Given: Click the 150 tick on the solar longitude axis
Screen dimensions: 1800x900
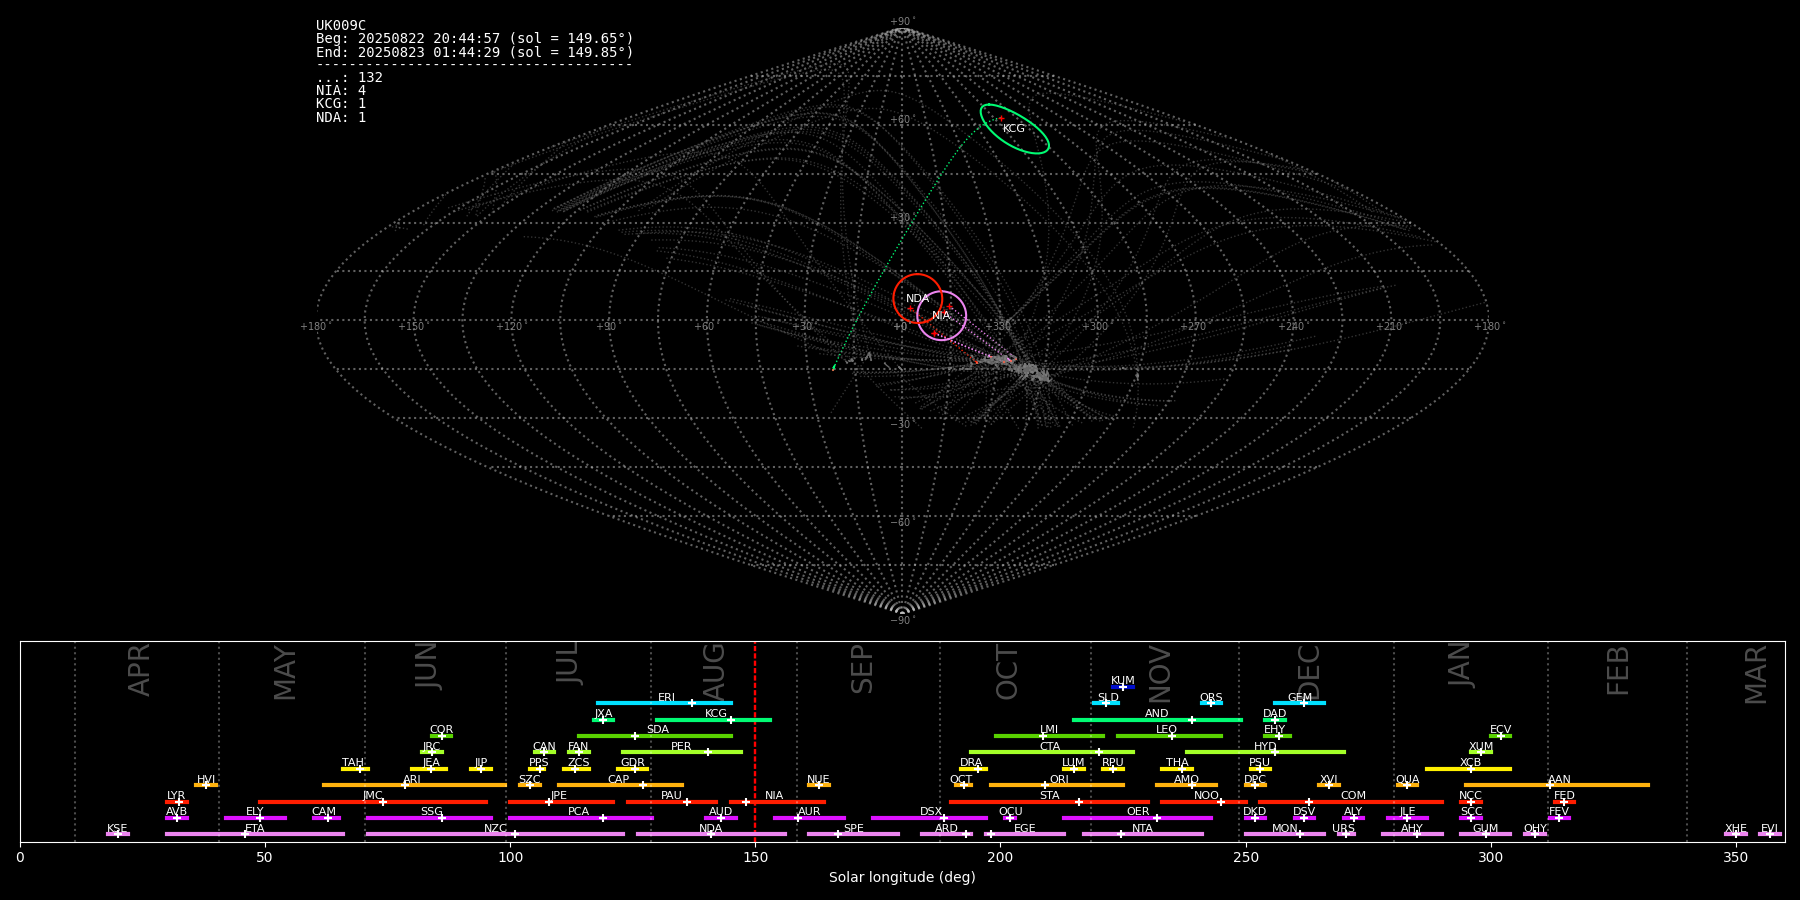Looking at the screenshot, I should coord(755,857).
